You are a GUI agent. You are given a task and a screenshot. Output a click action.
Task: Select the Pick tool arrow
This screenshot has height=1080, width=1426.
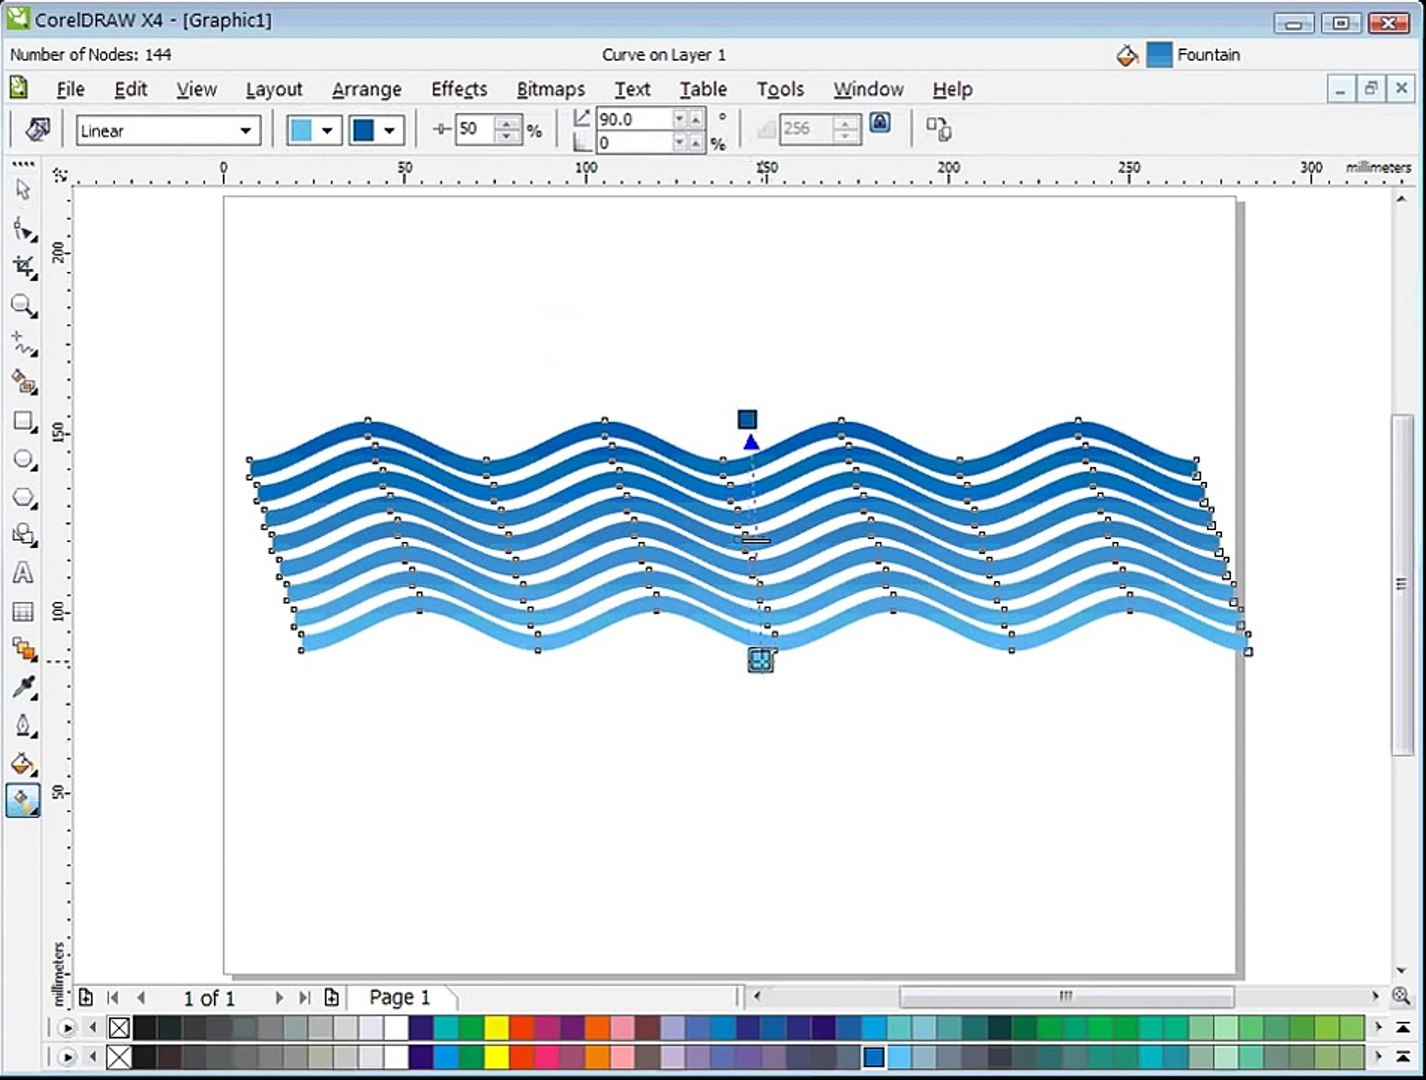tap(22, 189)
